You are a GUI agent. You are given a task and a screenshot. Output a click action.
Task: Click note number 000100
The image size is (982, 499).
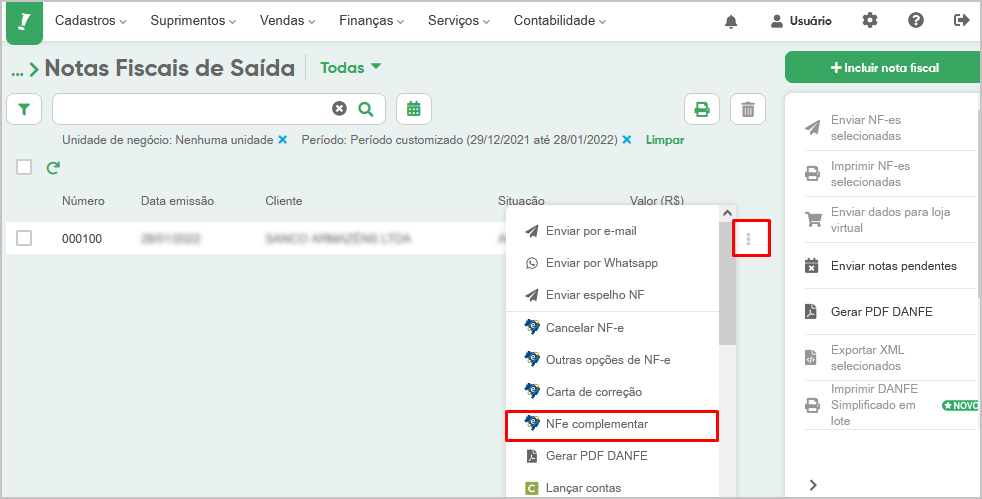[x=82, y=239]
